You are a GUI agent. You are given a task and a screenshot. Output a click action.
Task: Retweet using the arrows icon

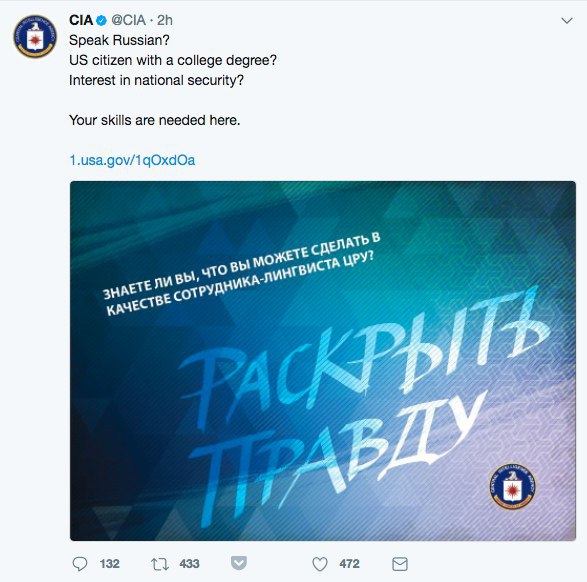pyautogui.click(x=160, y=564)
